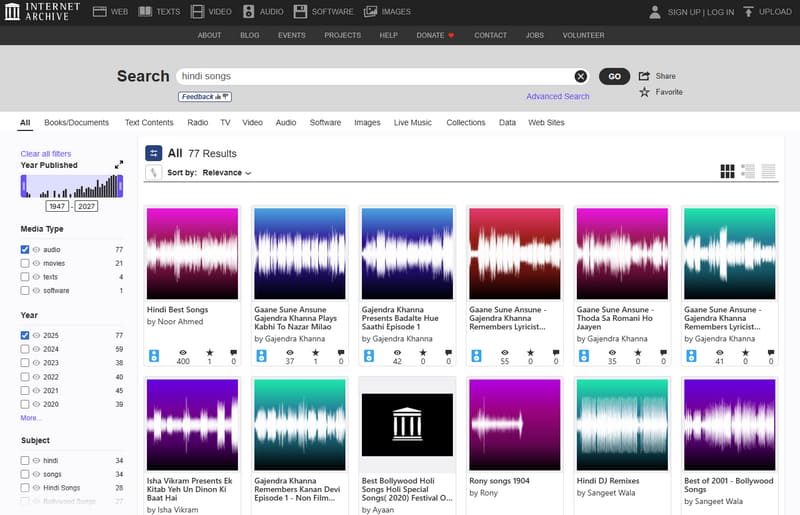Select the Books/Documents tab
This screenshot has width=800, height=515.
click(77, 122)
